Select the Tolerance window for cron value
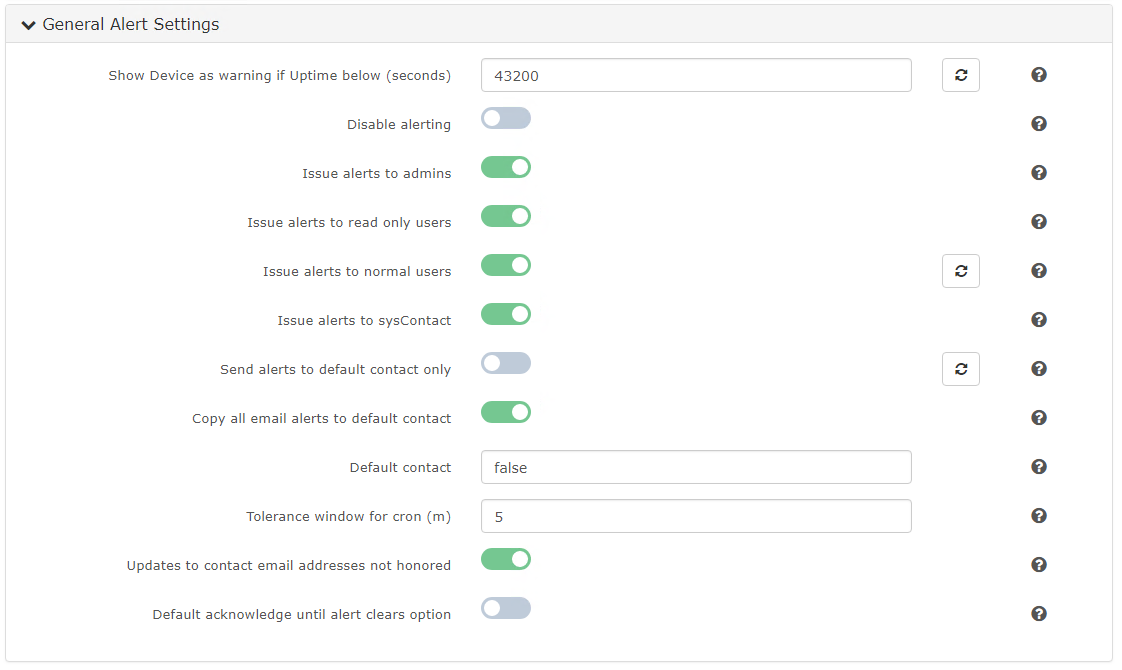Screen dimensions: 1122x670 tap(696, 516)
